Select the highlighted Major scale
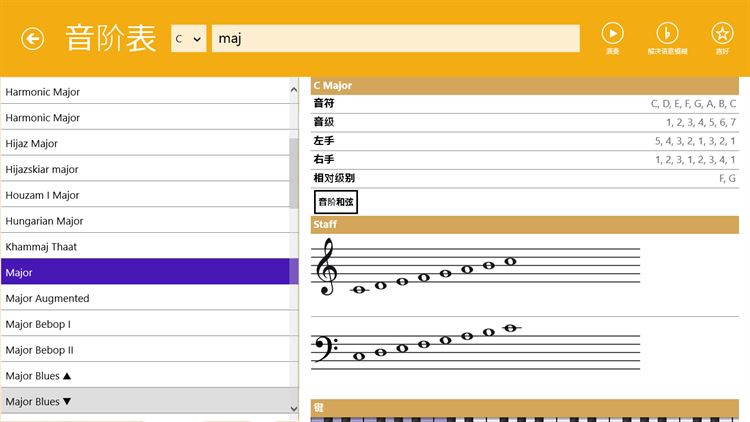 145,272
